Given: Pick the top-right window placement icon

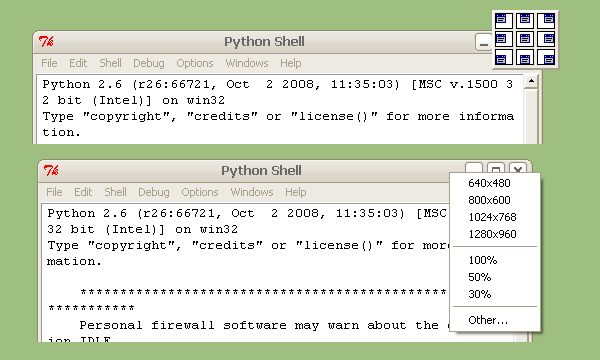Looking at the screenshot, I should point(546,20).
